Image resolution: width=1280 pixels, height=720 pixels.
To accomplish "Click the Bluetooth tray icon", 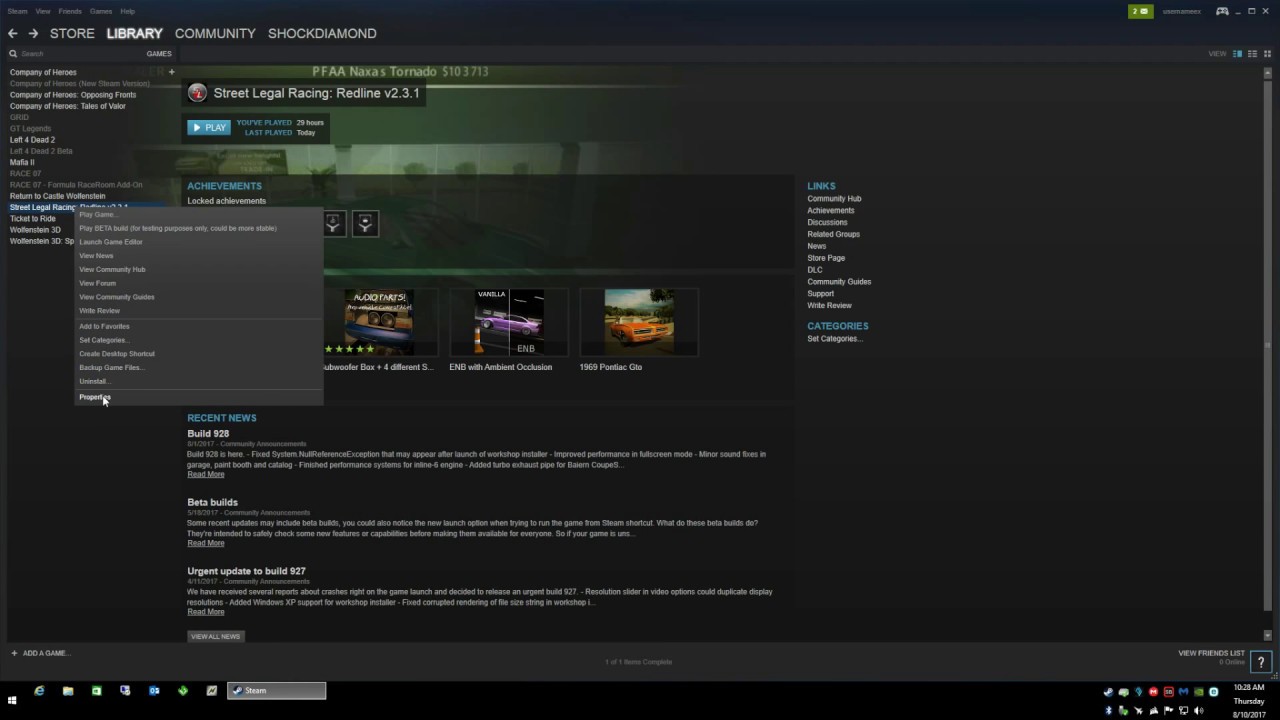I will pos(1108,711).
